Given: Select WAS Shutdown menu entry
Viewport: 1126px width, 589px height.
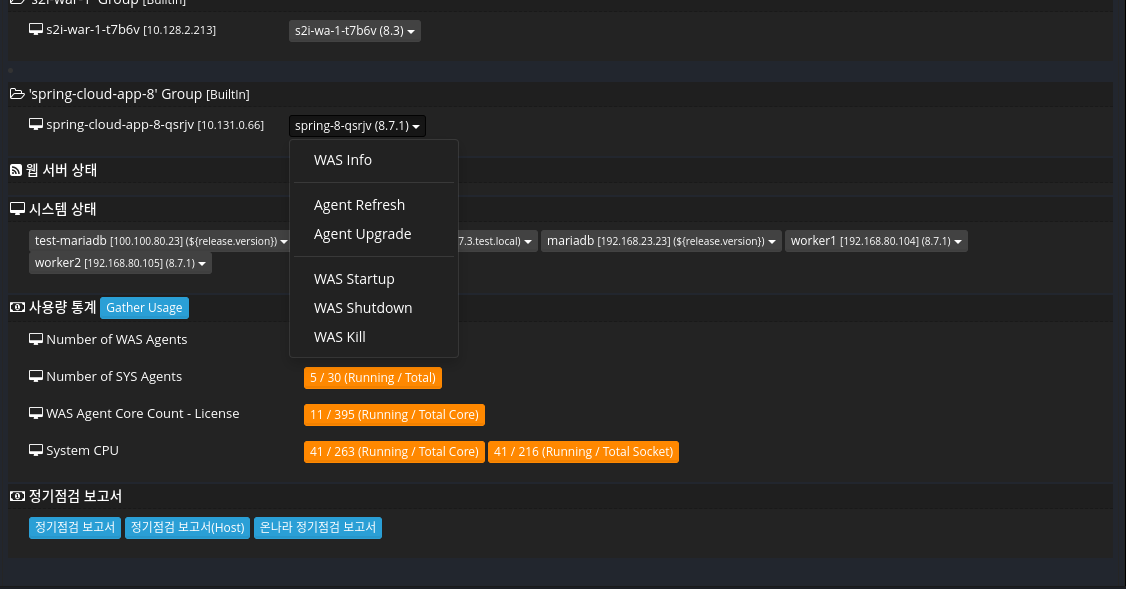Looking at the screenshot, I should [x=363, y=308].
